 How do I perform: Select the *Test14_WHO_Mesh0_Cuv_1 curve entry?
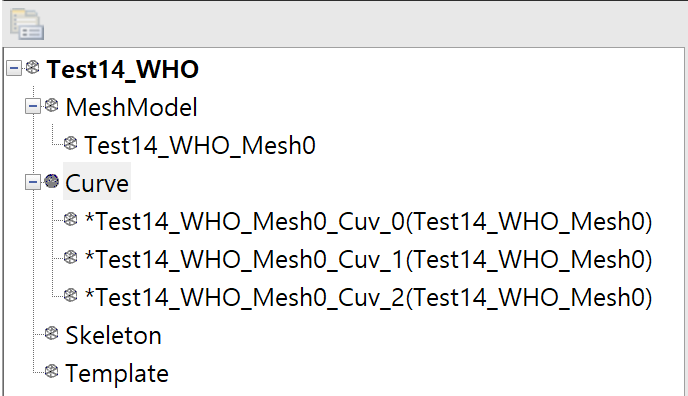pyautogui.click(x=369, y=259)
